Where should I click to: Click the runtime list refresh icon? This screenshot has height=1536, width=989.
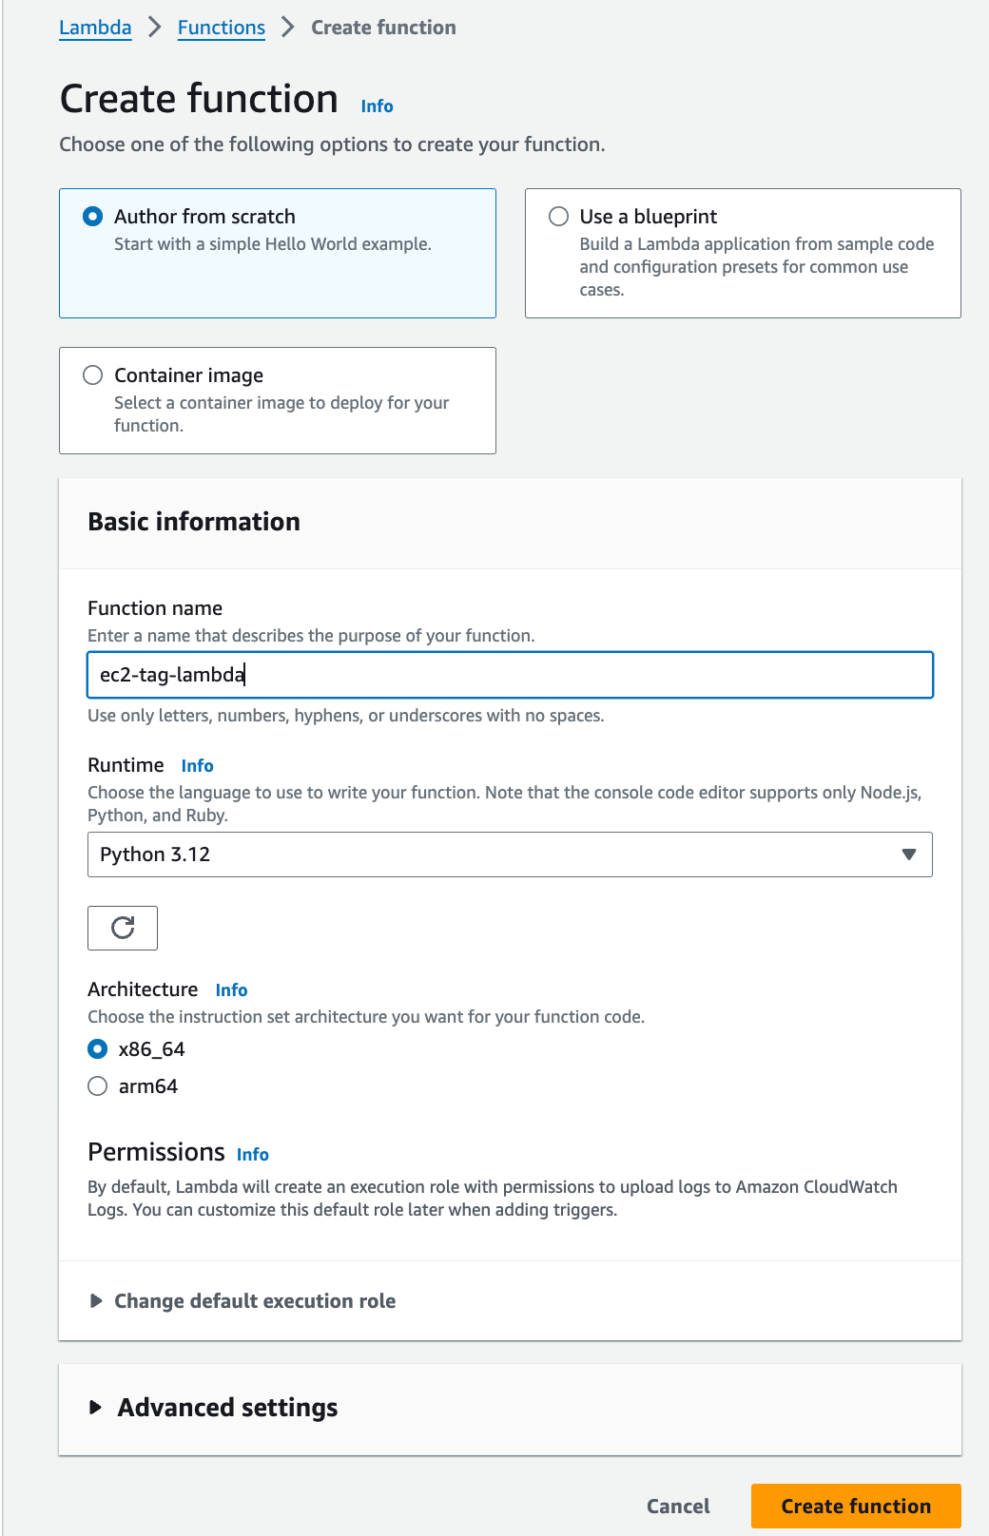(x=122, y=928)
